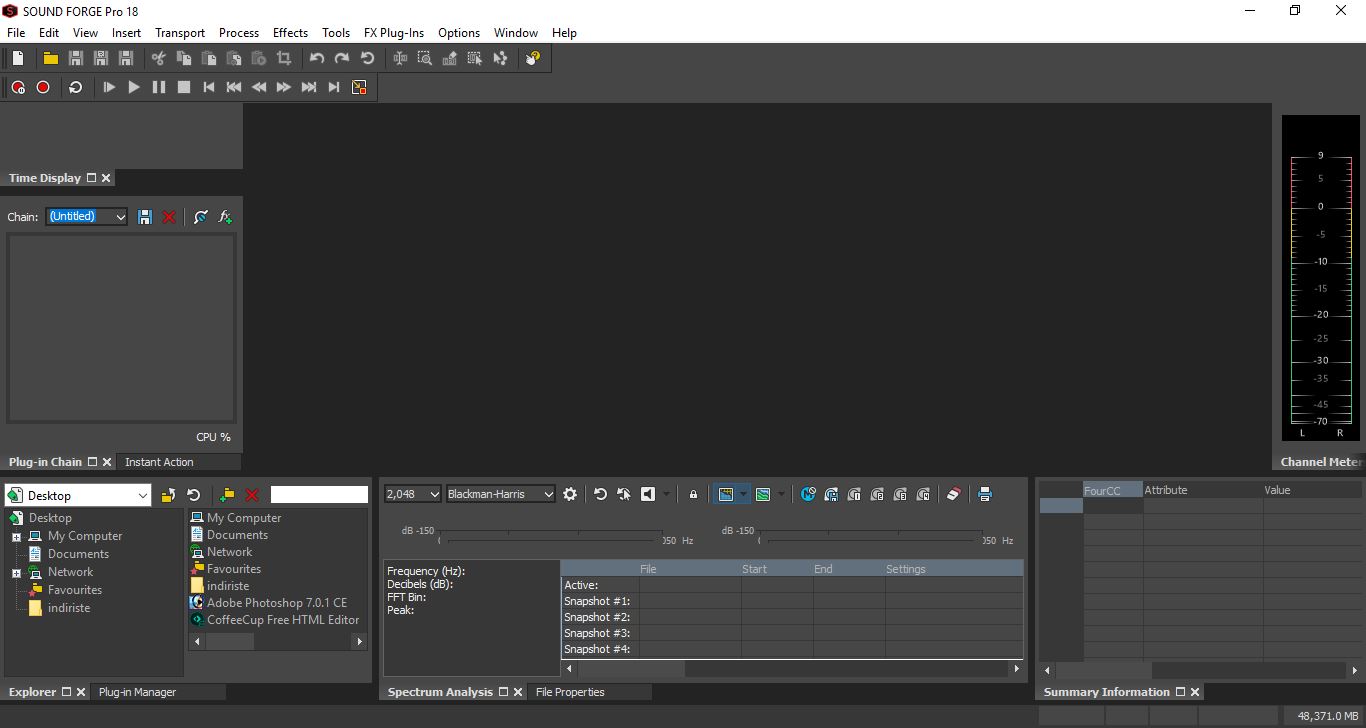Refresh the spectrum analysis display

coord(600,494)
